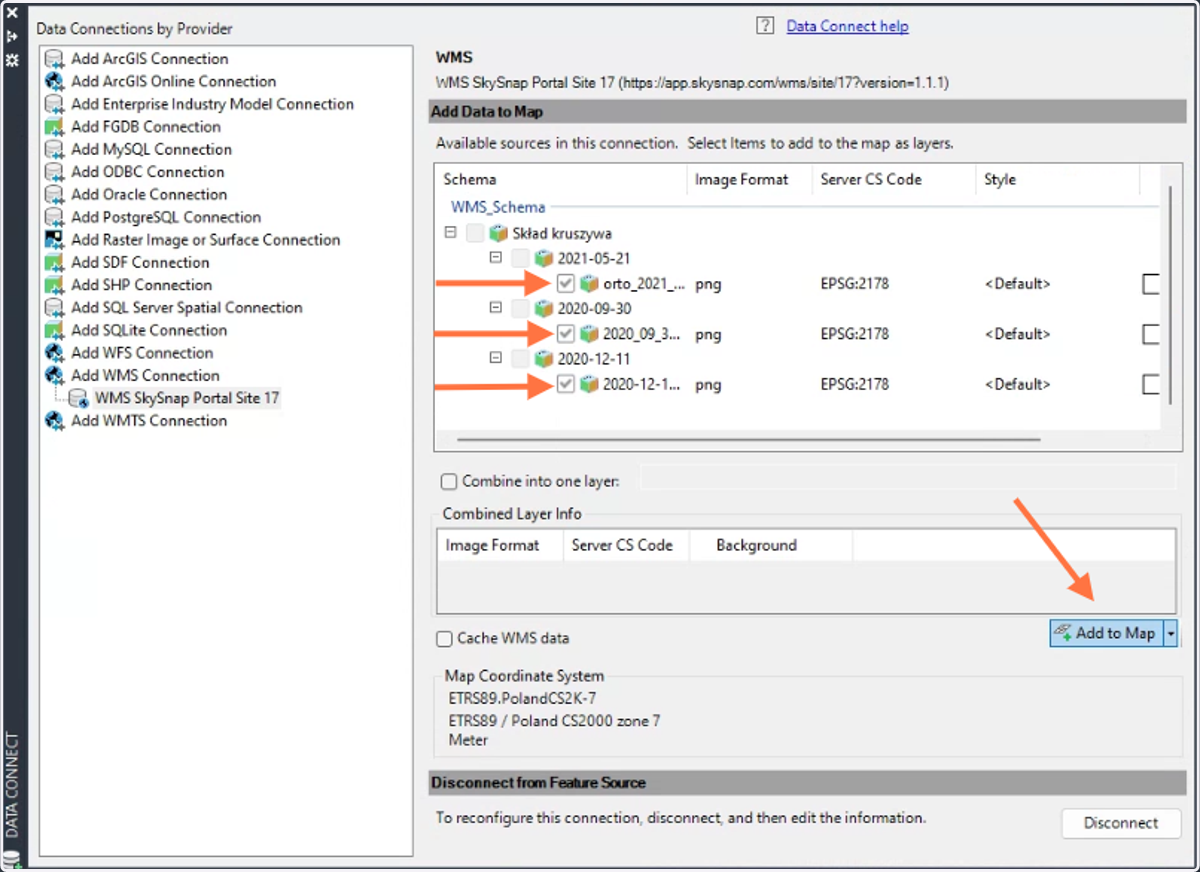Click the Add SHP Connection icon
Viewport: 1200px width, 872px height.
pyautogui.click(x=55, y=285)
